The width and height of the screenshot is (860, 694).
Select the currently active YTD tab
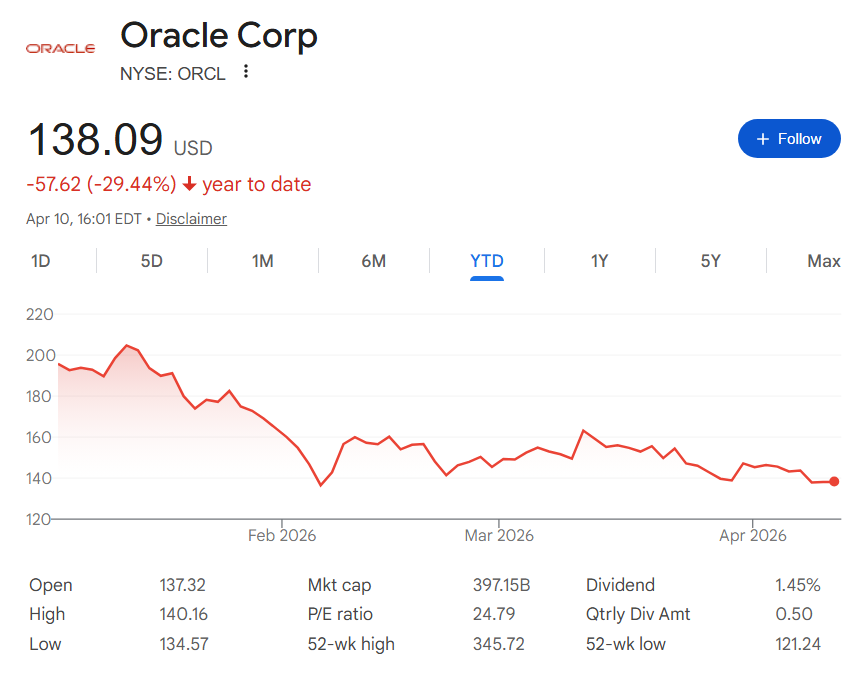click(x=487, y=261)
